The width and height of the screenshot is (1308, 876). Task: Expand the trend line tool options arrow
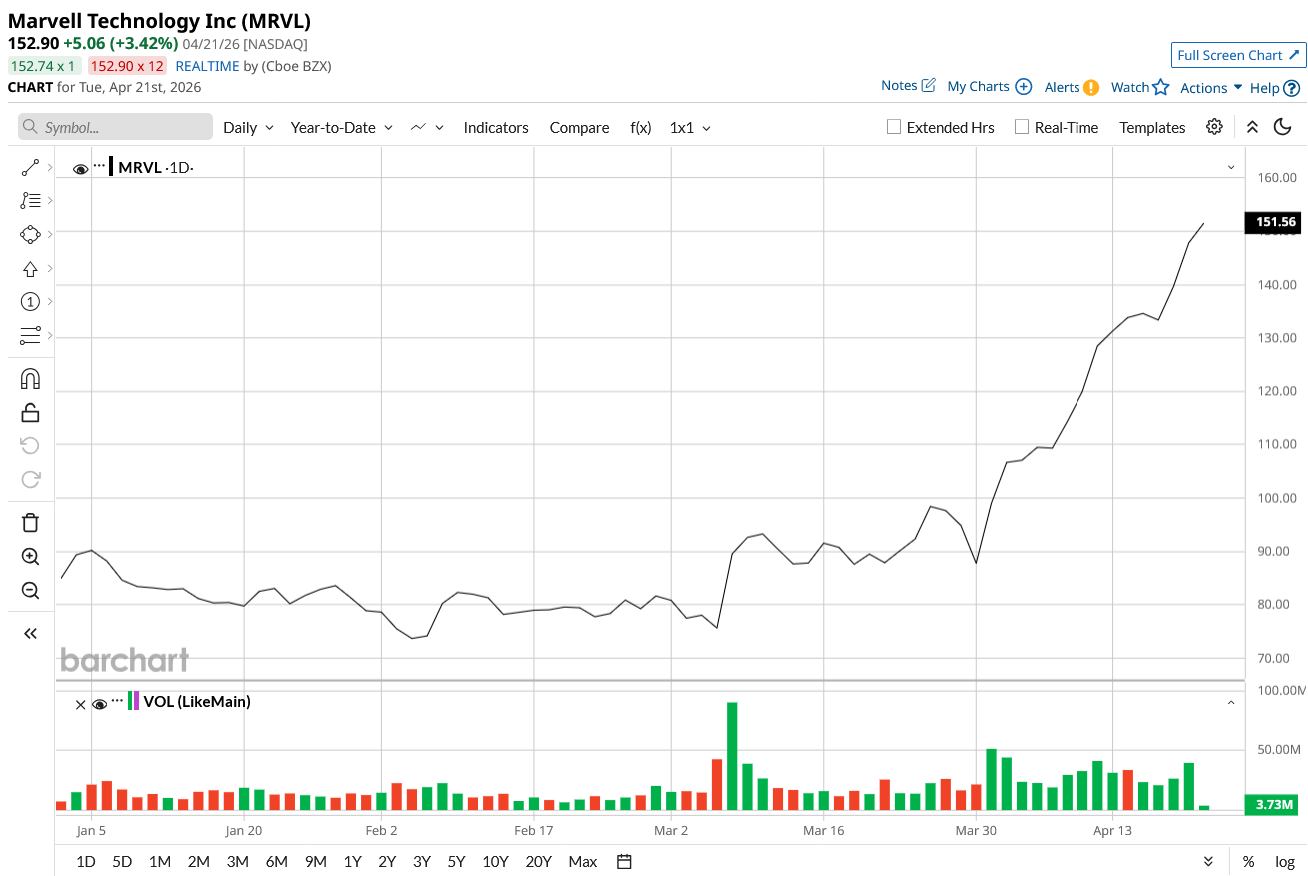[x=50, y=167]
